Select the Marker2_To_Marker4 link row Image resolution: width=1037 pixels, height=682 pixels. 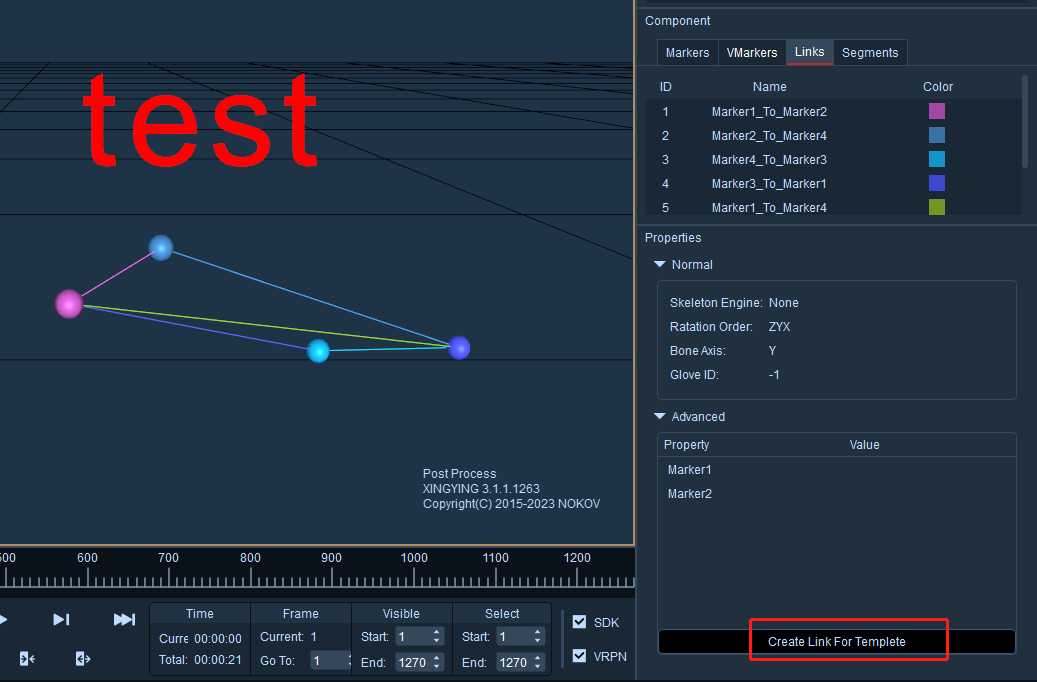[x=833, y=136]
